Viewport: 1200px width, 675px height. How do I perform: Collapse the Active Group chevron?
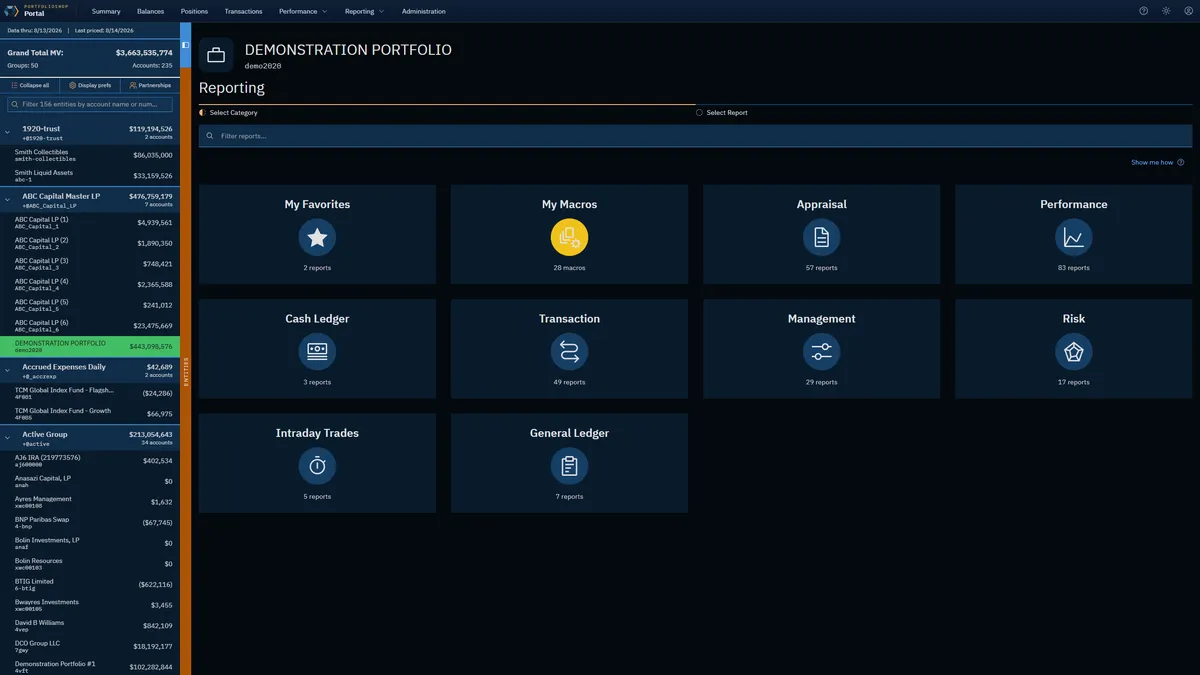coord(8,438)
